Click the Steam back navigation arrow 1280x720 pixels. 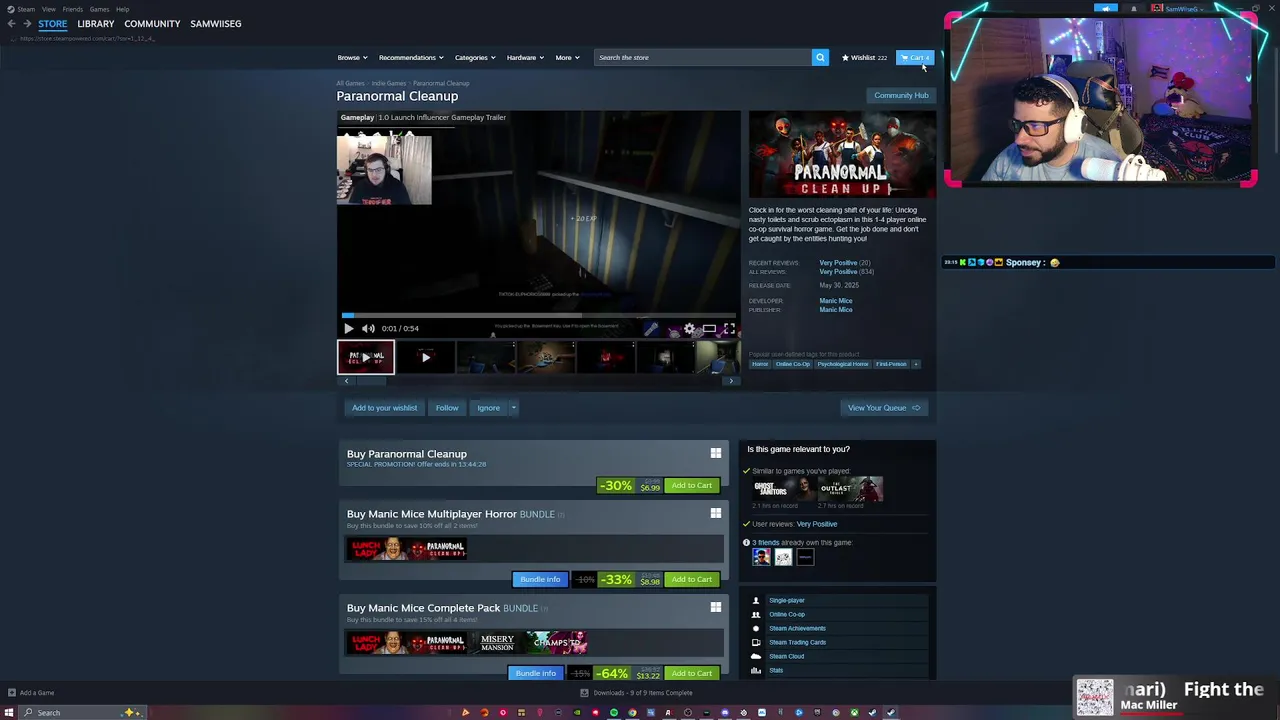(x=11, y=24)
